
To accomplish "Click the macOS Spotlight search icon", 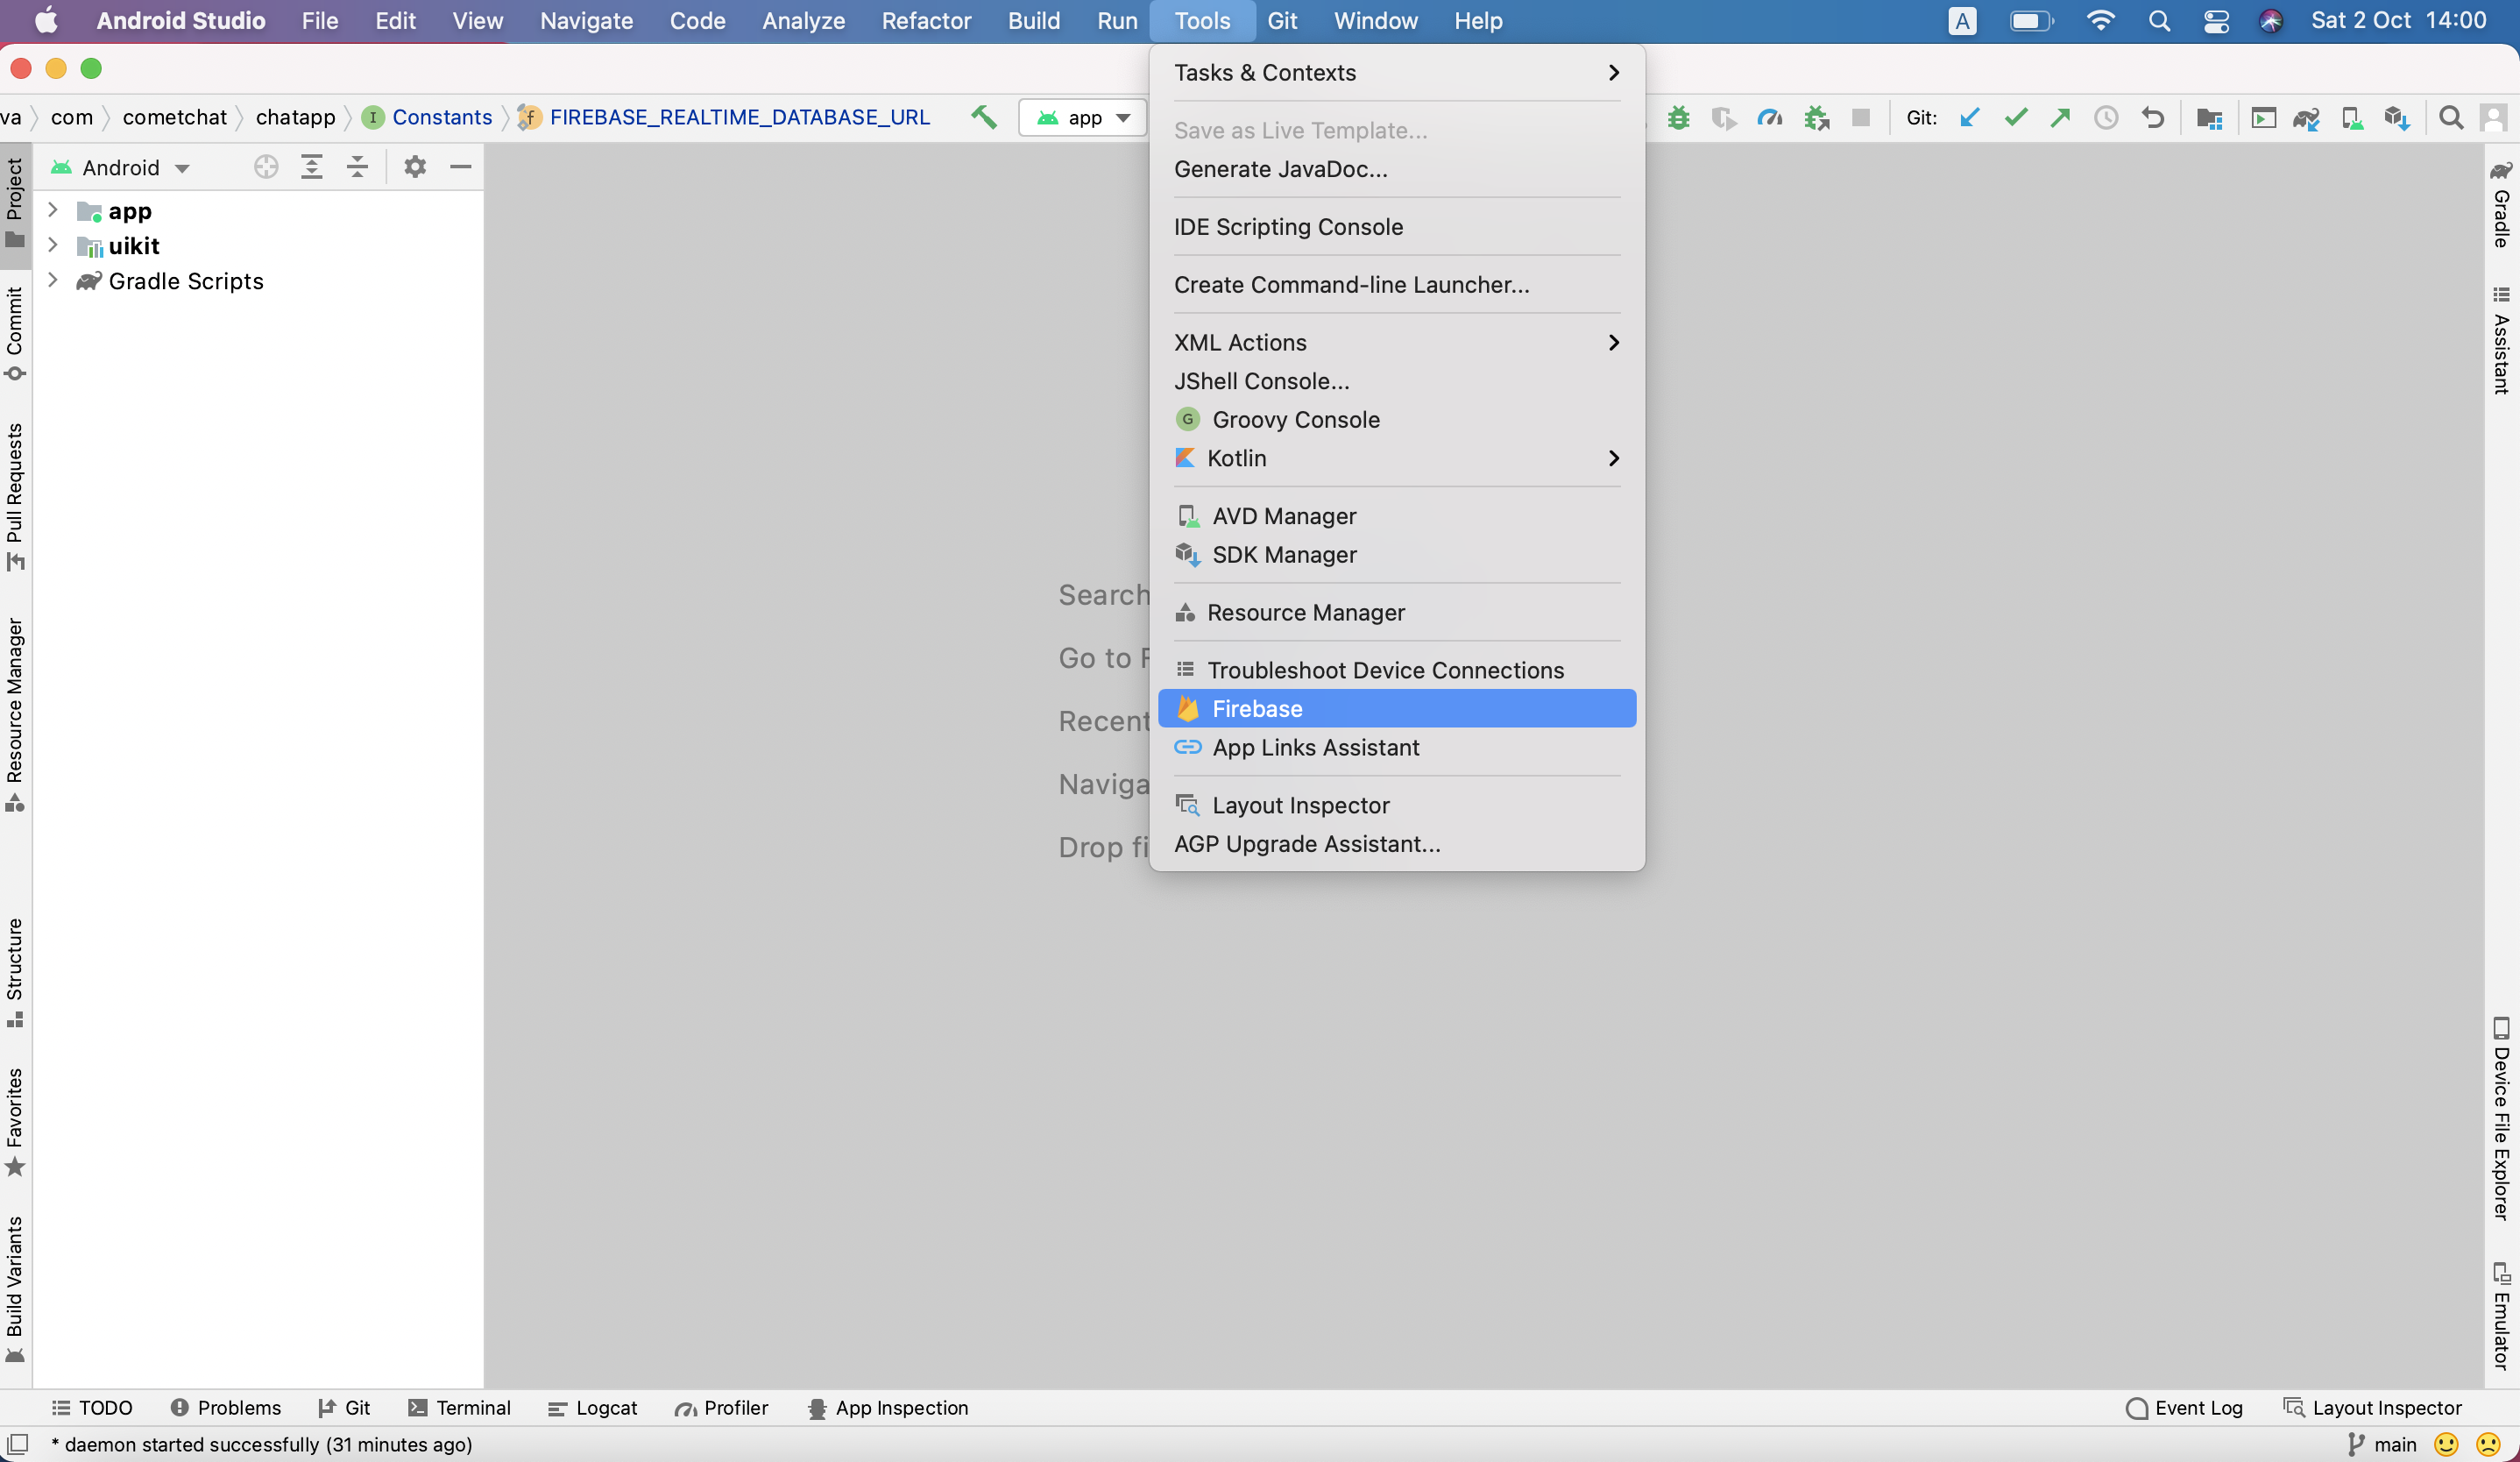I will coord(2159,20).
